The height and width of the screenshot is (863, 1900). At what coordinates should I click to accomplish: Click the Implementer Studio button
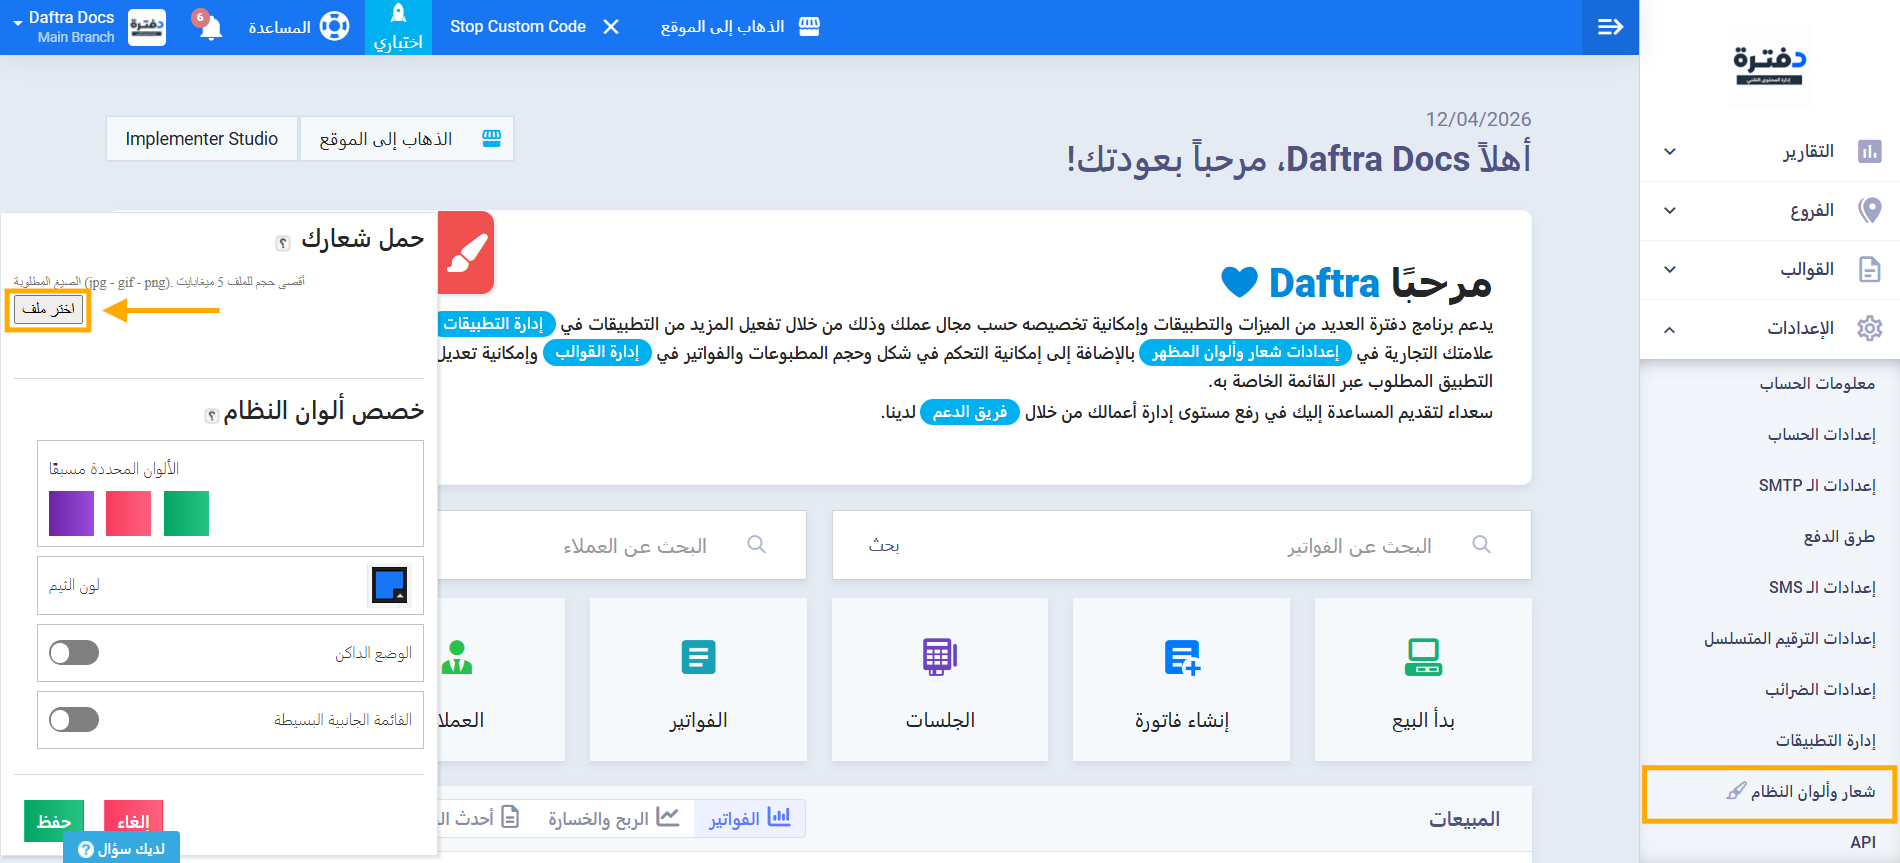point(202,139)
